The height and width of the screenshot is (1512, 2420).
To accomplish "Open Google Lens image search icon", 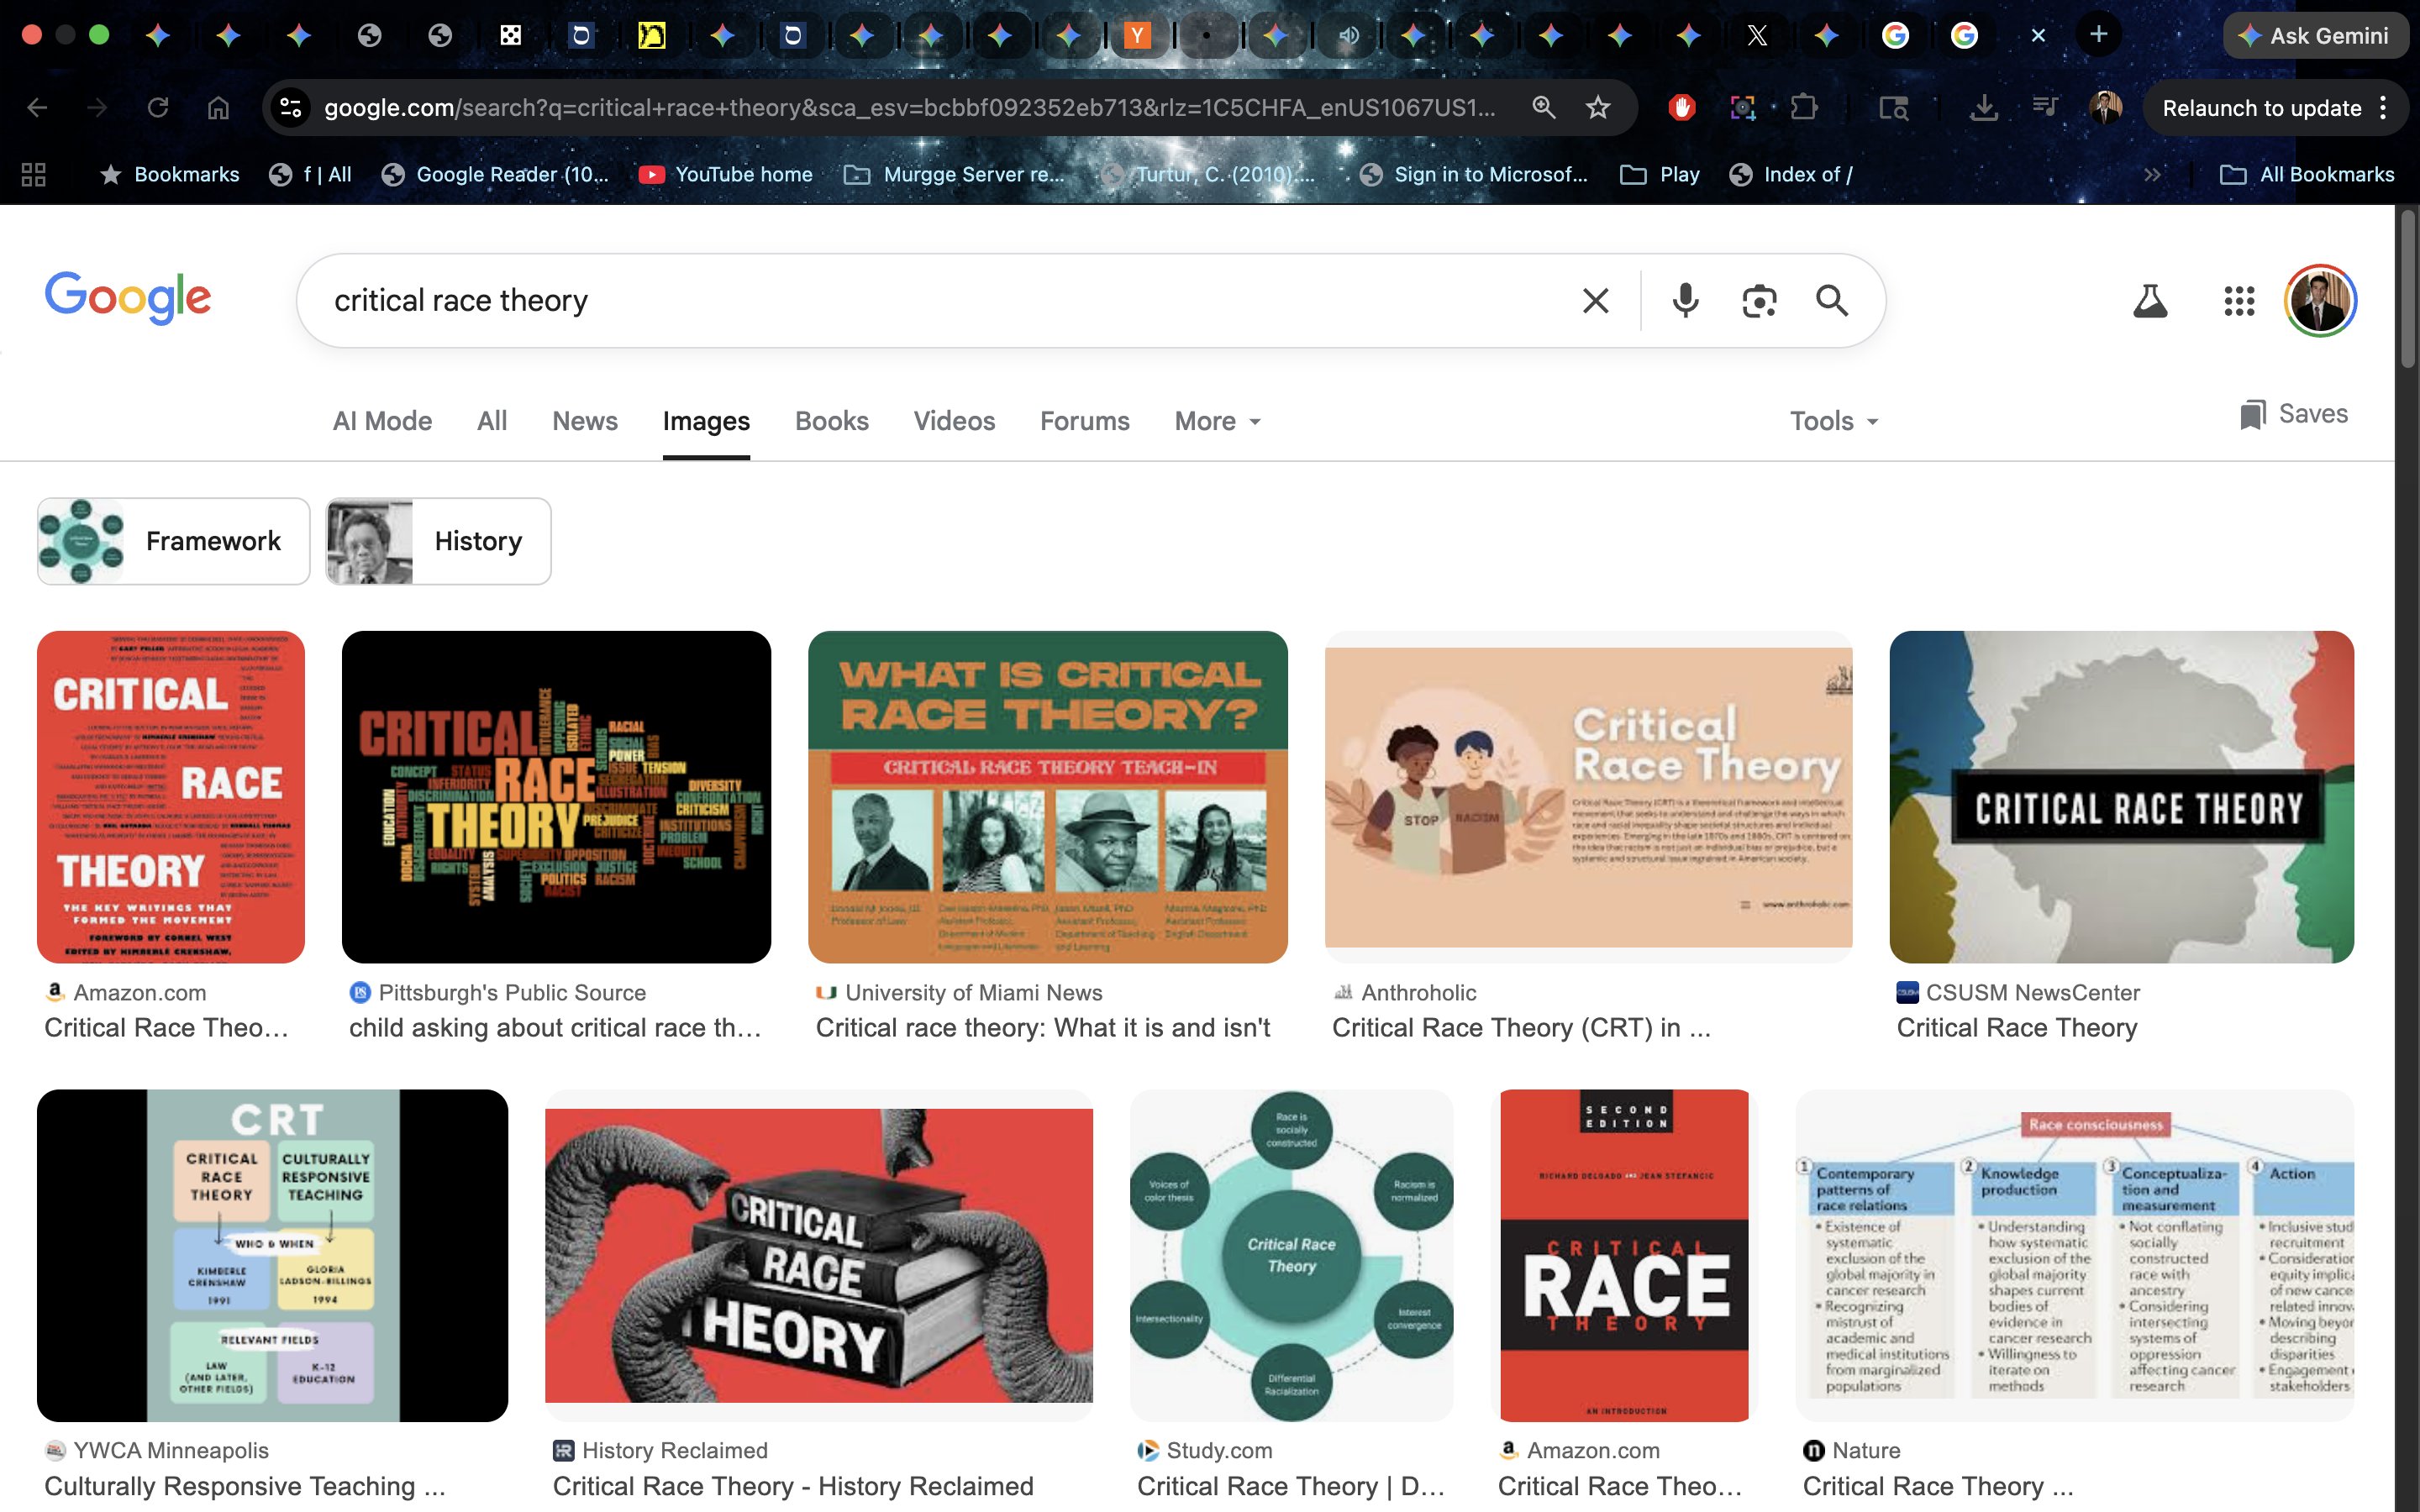I will tap(1759, 300).
